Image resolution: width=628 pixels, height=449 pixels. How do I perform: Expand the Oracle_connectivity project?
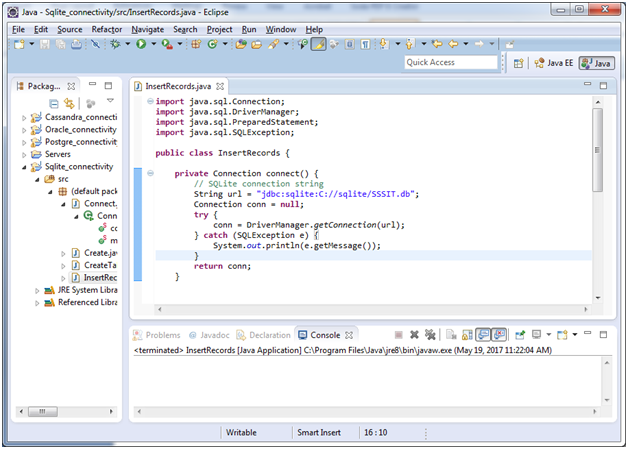(24, 130)
